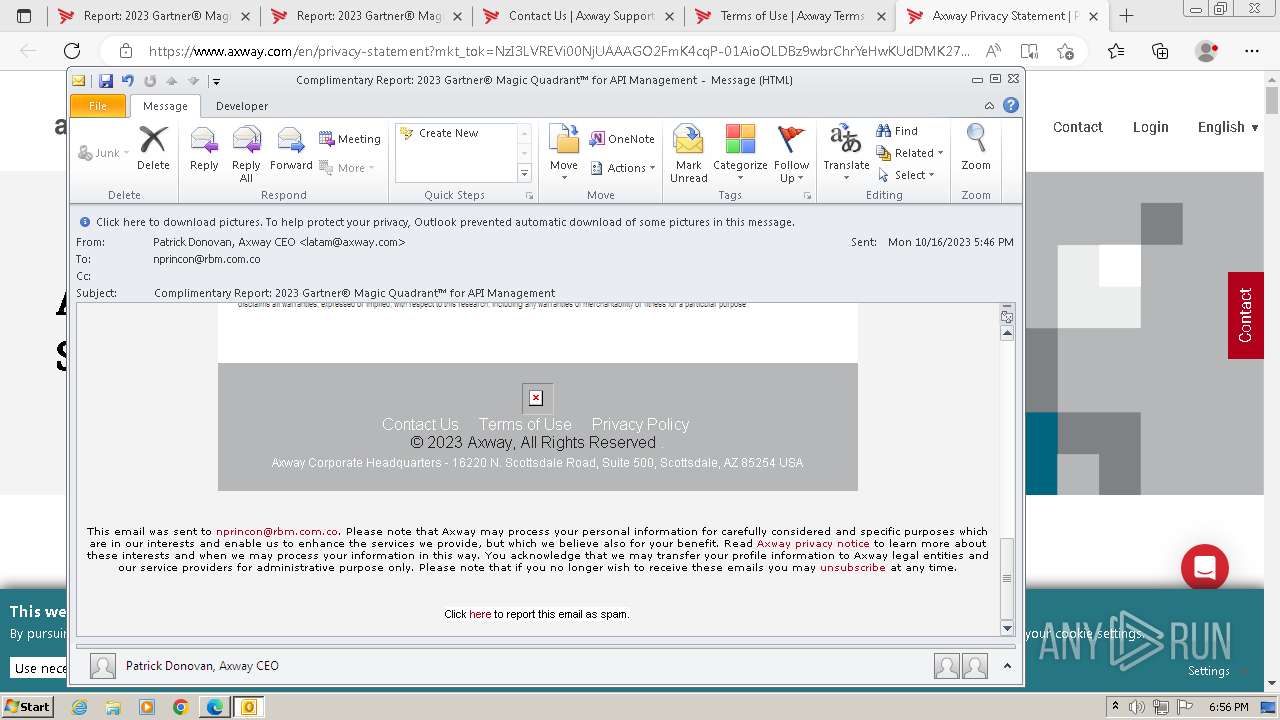Image resolution: width=1280 pixels, height=720 pixels.
Task: Open Edge Collections icon
Action: click(x=1160, y=51)
